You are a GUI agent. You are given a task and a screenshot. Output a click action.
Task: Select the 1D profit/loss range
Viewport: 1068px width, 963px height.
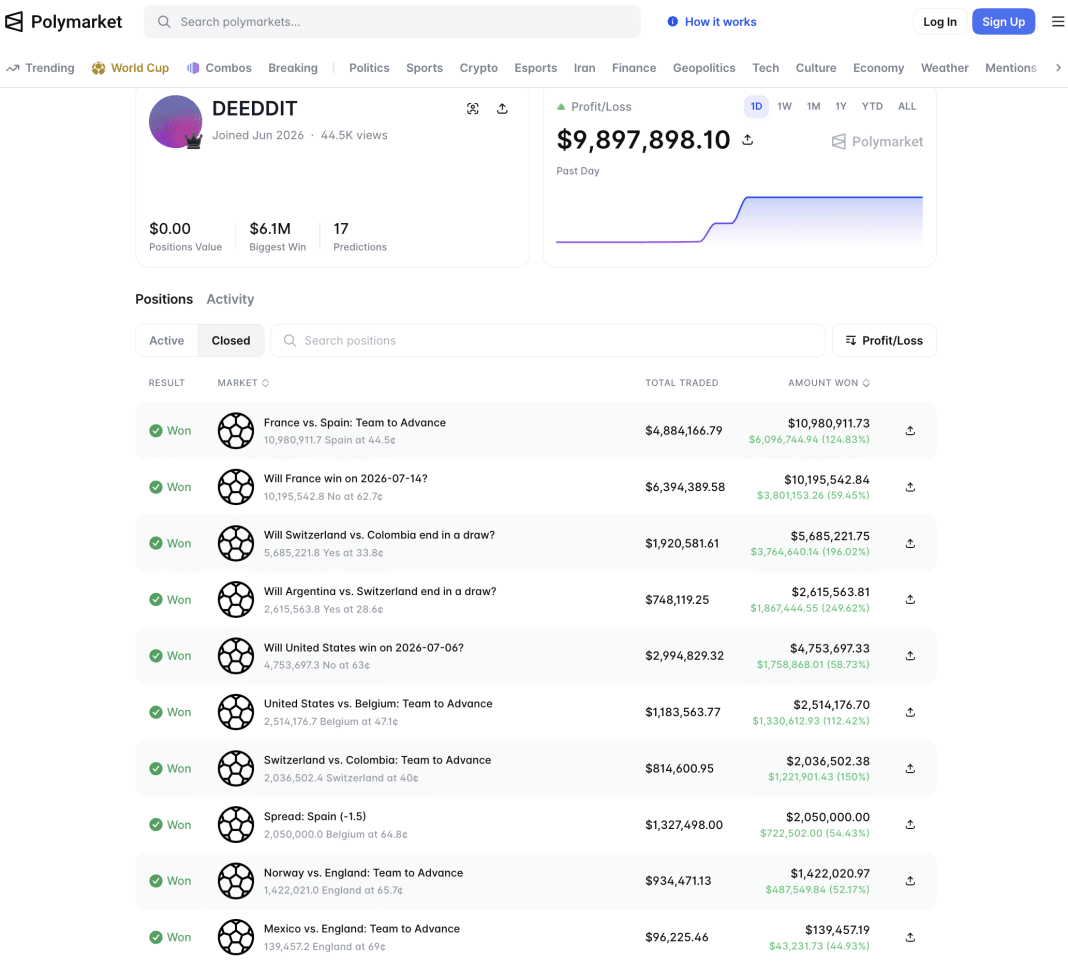(756, 106)
